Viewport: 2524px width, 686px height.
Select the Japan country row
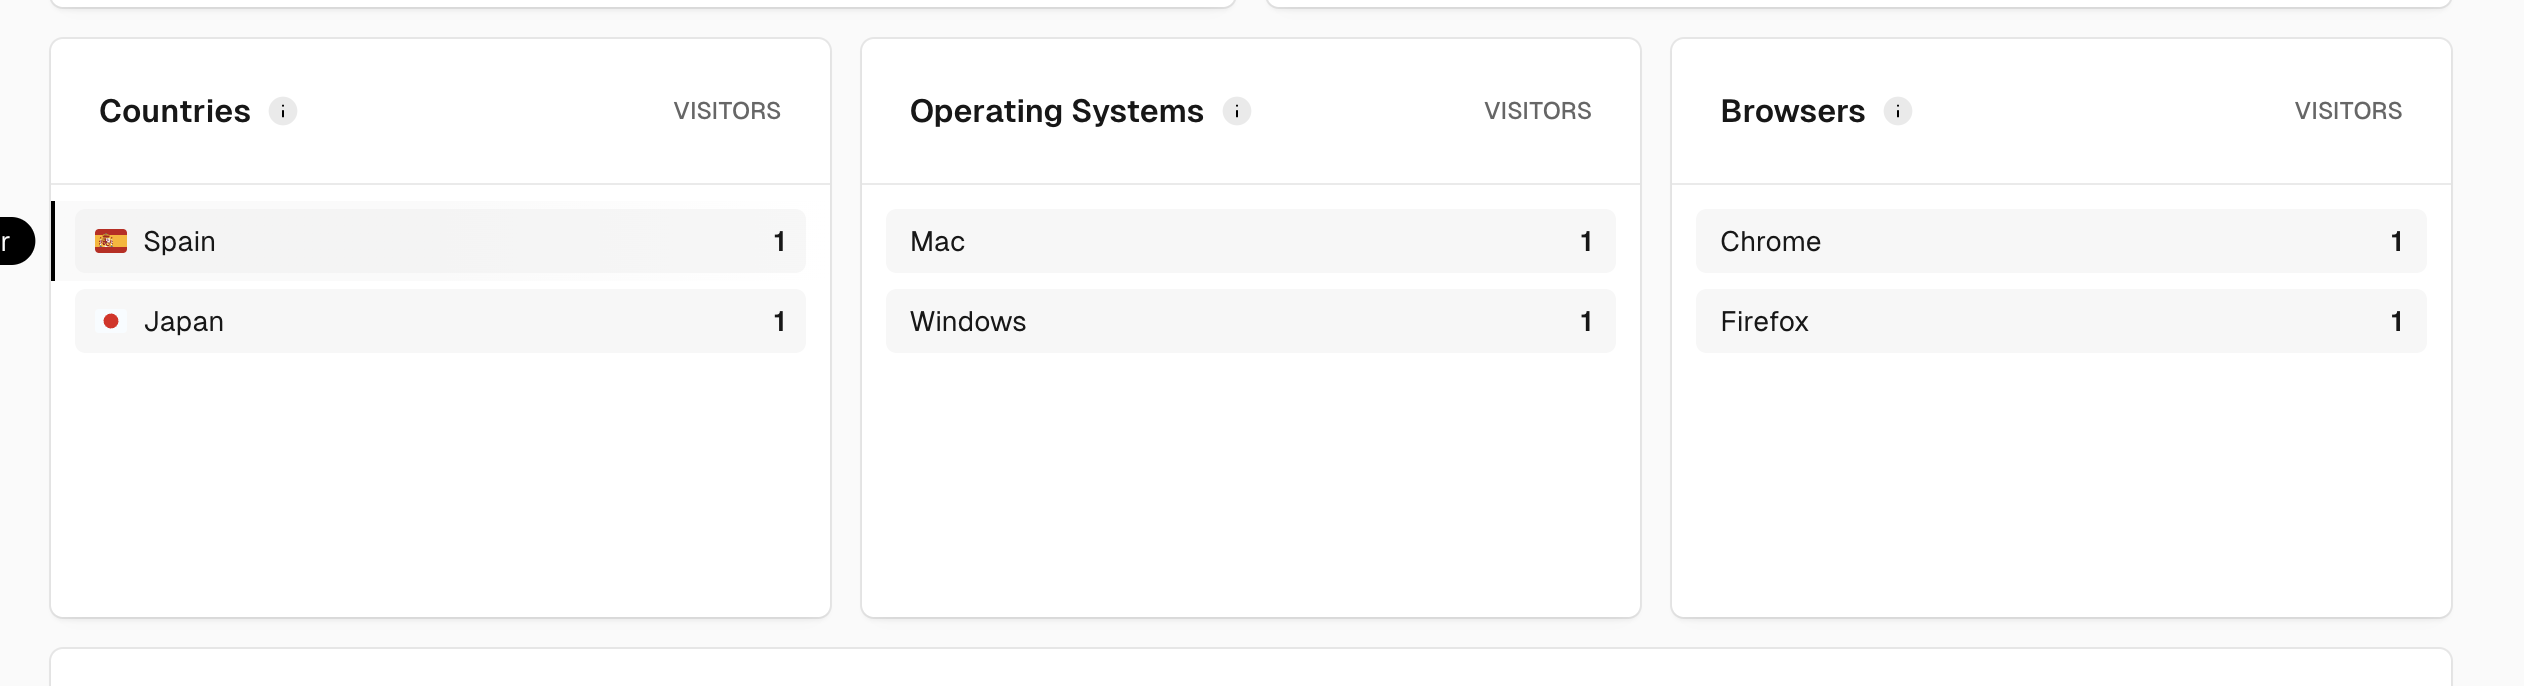click(440, 321)
